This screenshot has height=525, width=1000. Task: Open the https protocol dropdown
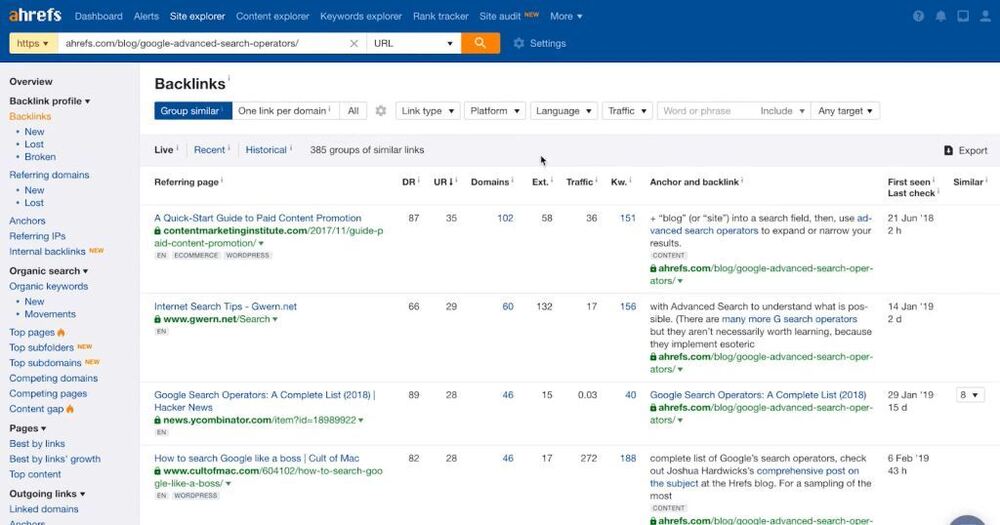point(33,43)
